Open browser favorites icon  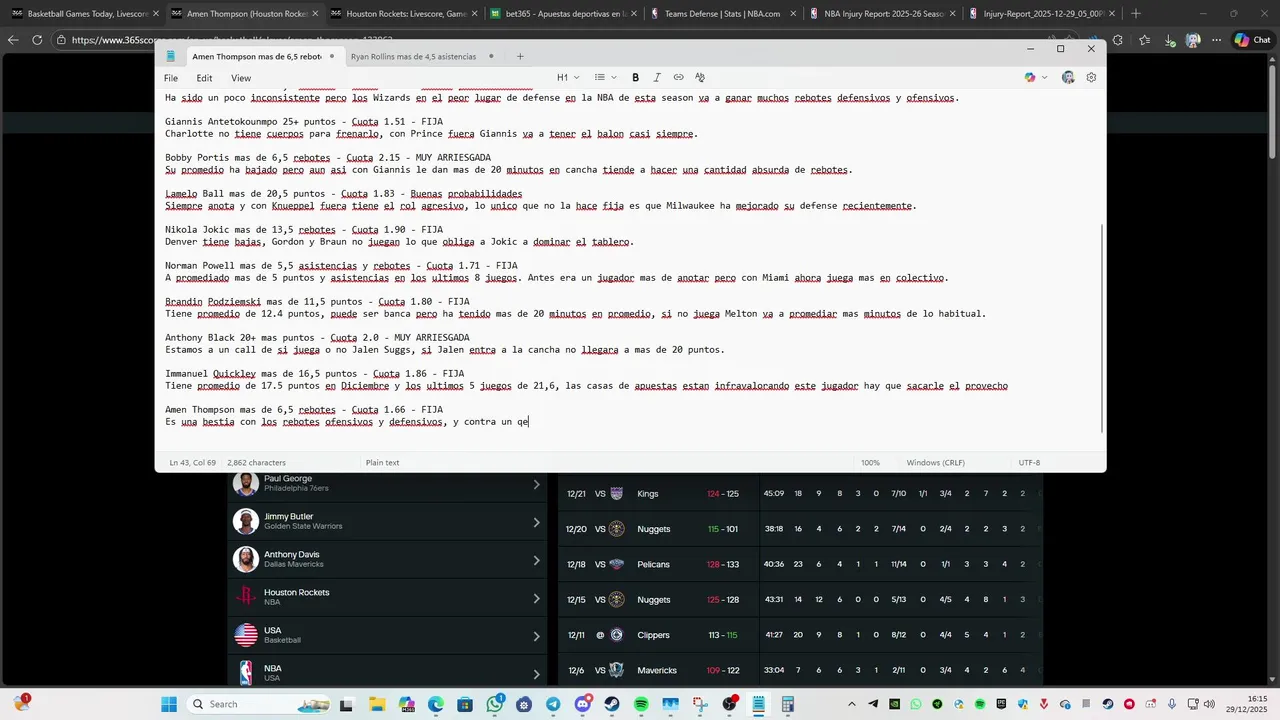coord(1145,40)
